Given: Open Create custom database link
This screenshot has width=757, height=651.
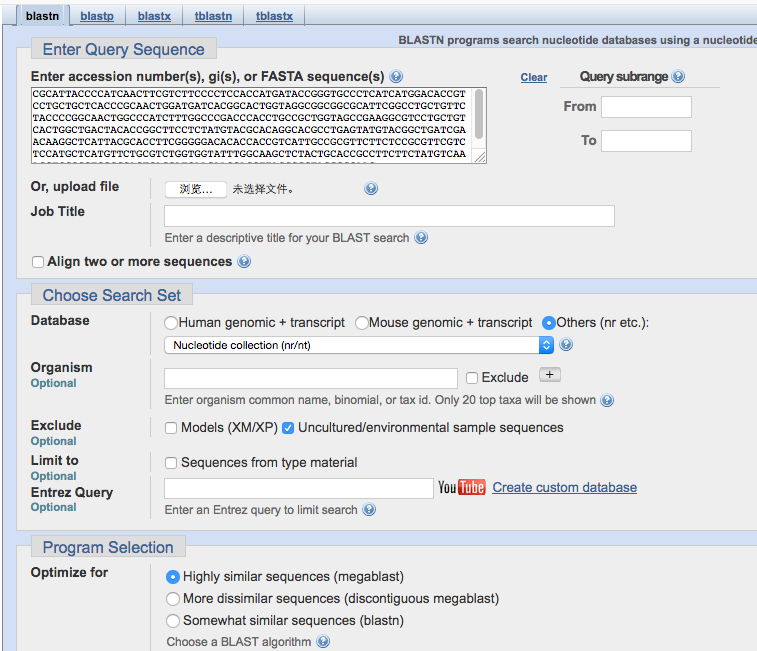Looking at the screenshot, I should (564, 487).
